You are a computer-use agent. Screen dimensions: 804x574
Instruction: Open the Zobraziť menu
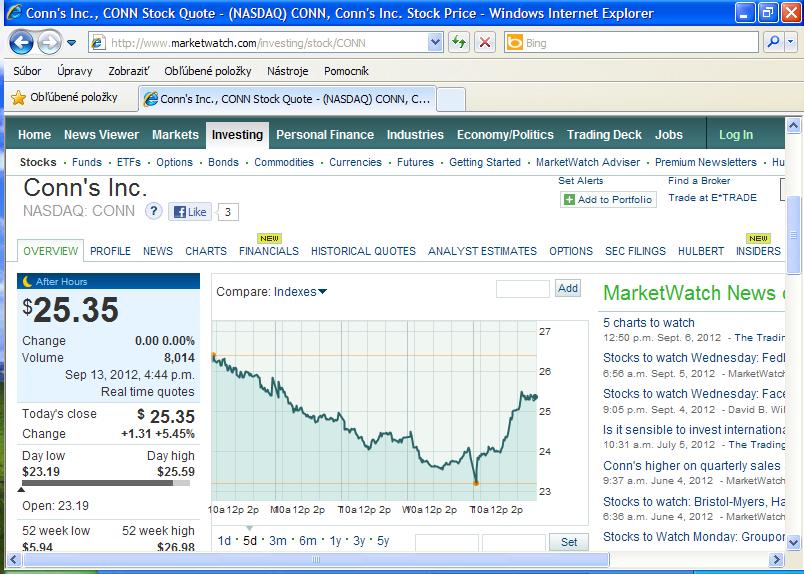[x=129, y=71]
